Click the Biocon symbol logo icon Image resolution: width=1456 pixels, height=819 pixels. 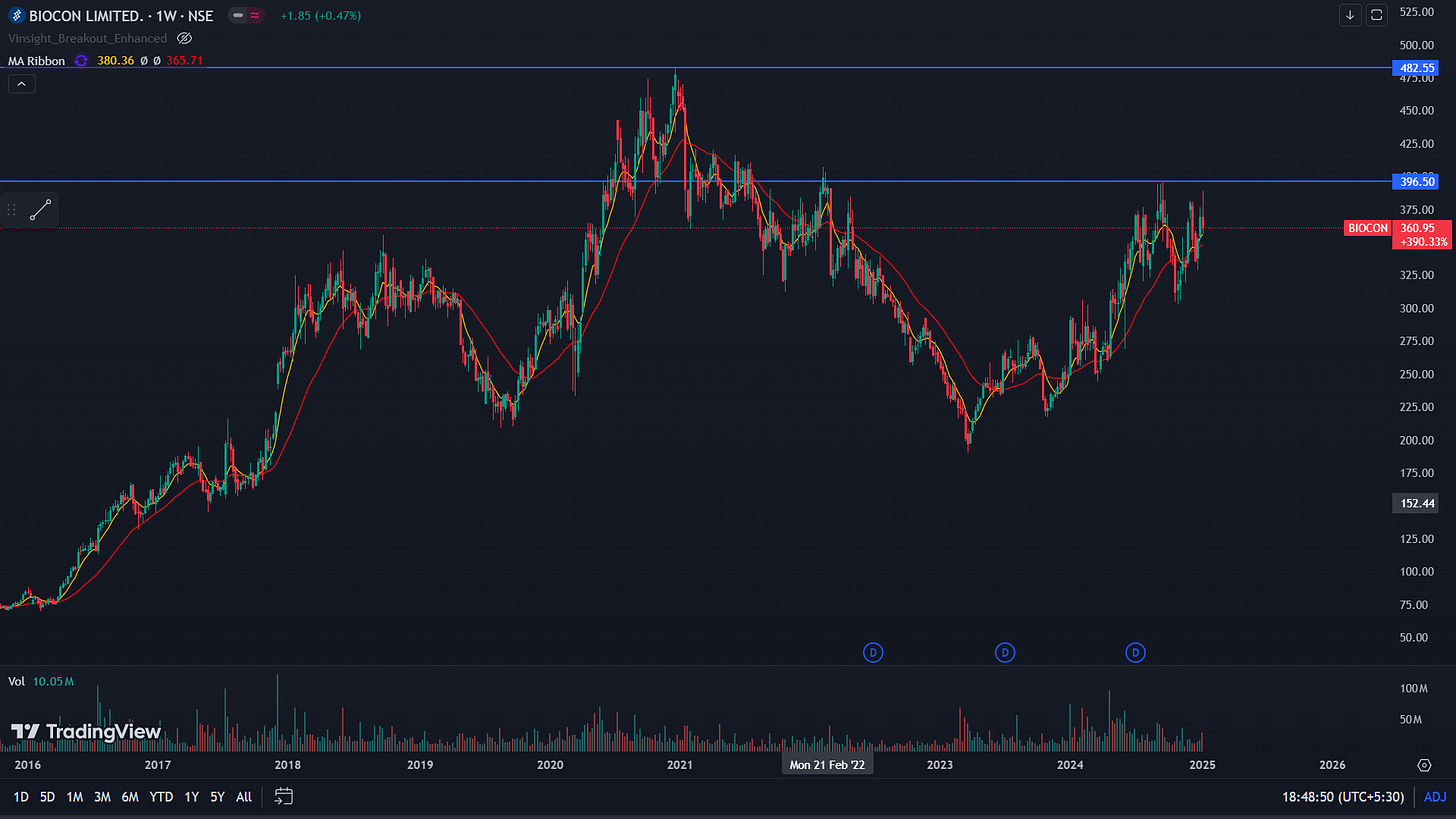click(x=17, y=16)
